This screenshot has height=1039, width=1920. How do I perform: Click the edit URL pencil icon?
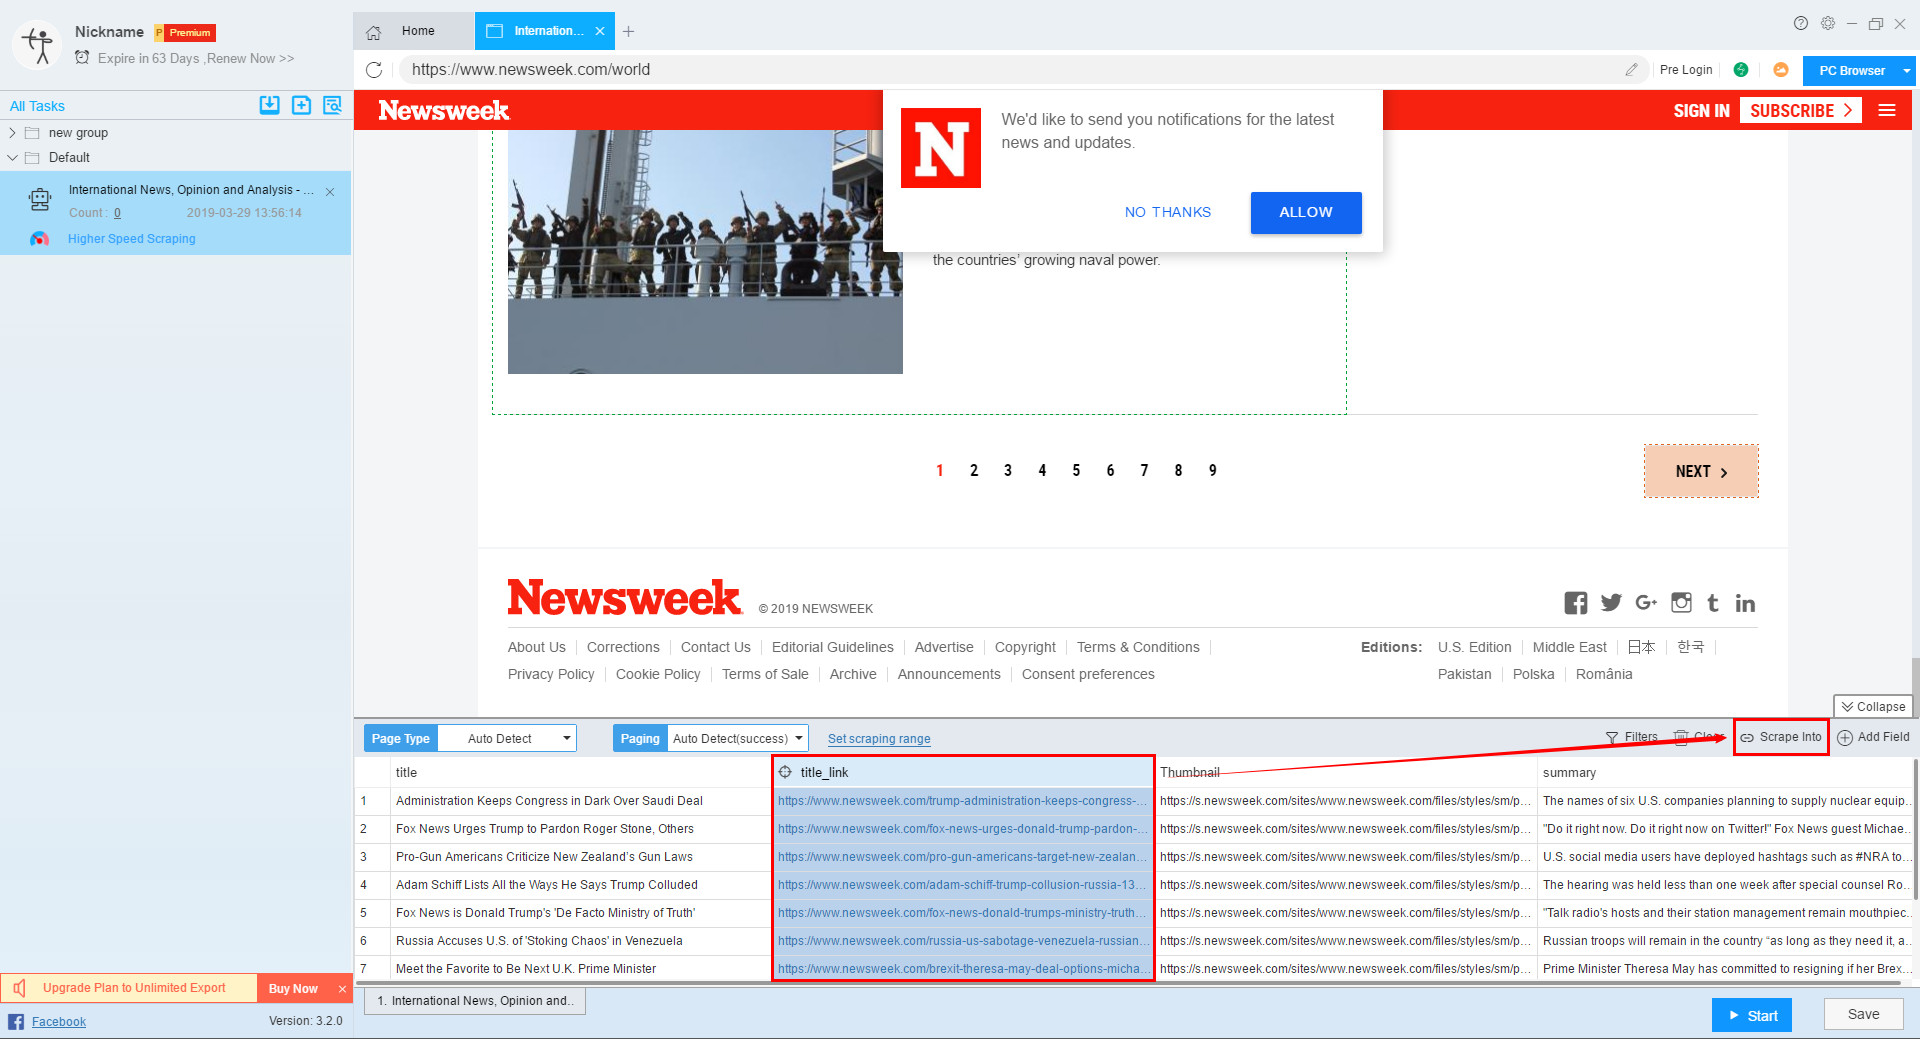(1631, 70)
